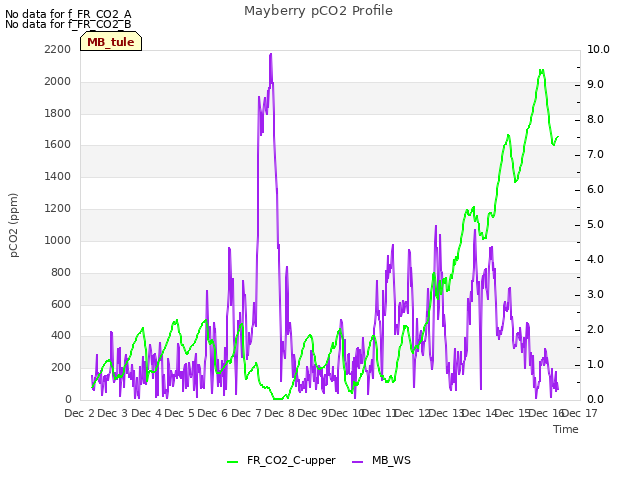The height and width of the screenshot is (480, 640).
Task: Click the Dec 5 x-axis tick label
Action: coord(180,413)
